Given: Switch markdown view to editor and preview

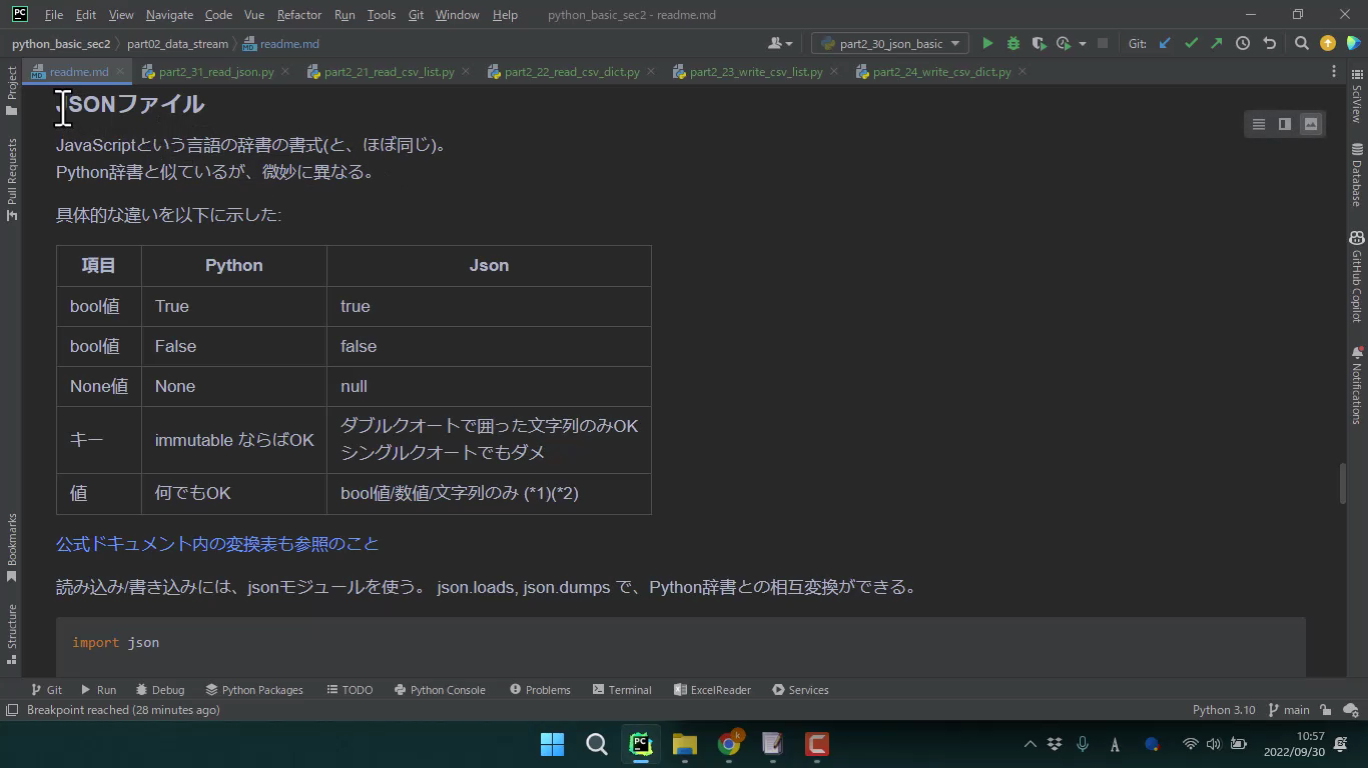Looking at the screenshot, I should 1285,124.
